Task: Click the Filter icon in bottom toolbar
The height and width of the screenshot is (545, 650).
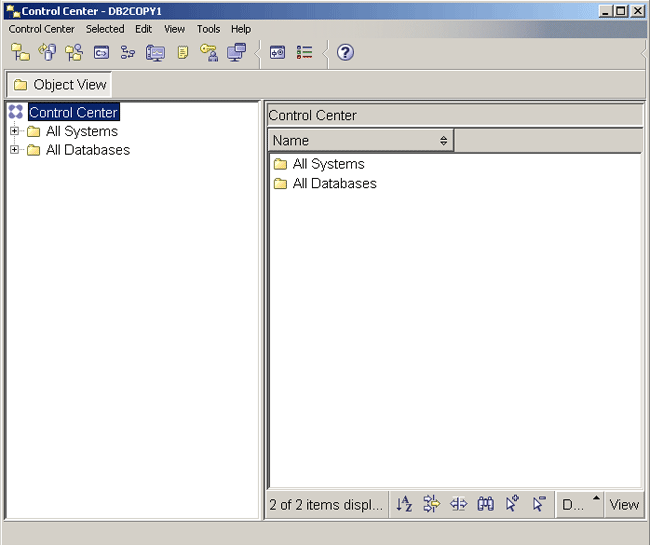Action: click(x=432, y=504)
